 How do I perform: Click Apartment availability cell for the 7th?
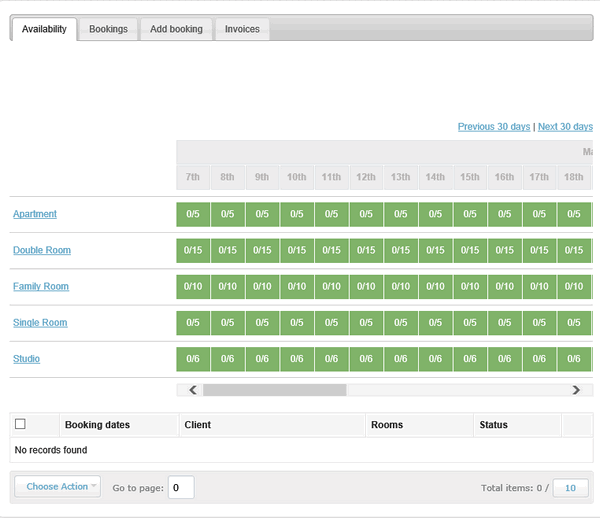pyautogui.click(x=193, y=214)
